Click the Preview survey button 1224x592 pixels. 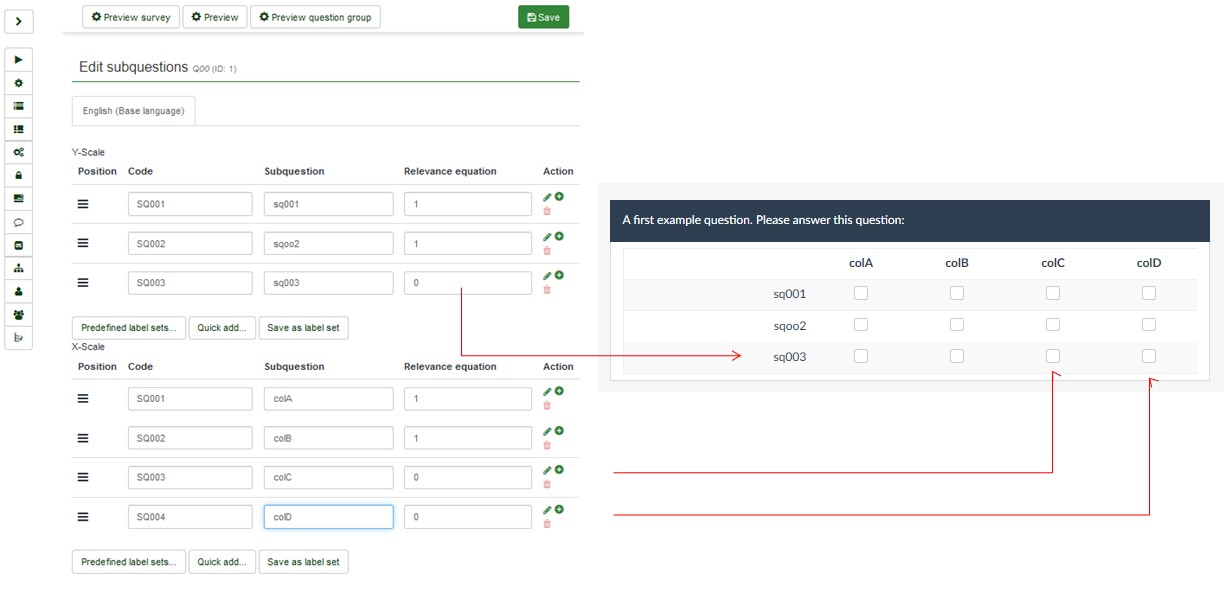(x=130, y=17)
